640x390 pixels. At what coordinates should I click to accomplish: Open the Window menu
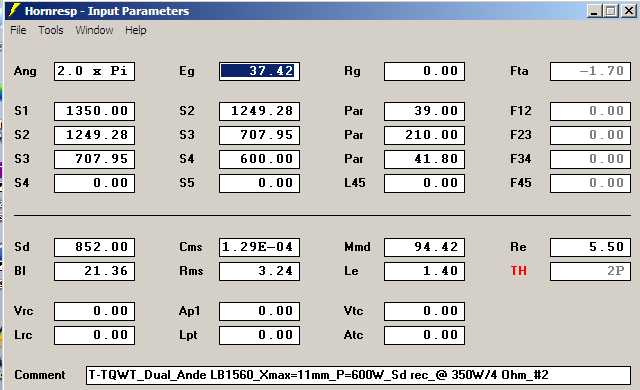(94, 30)
